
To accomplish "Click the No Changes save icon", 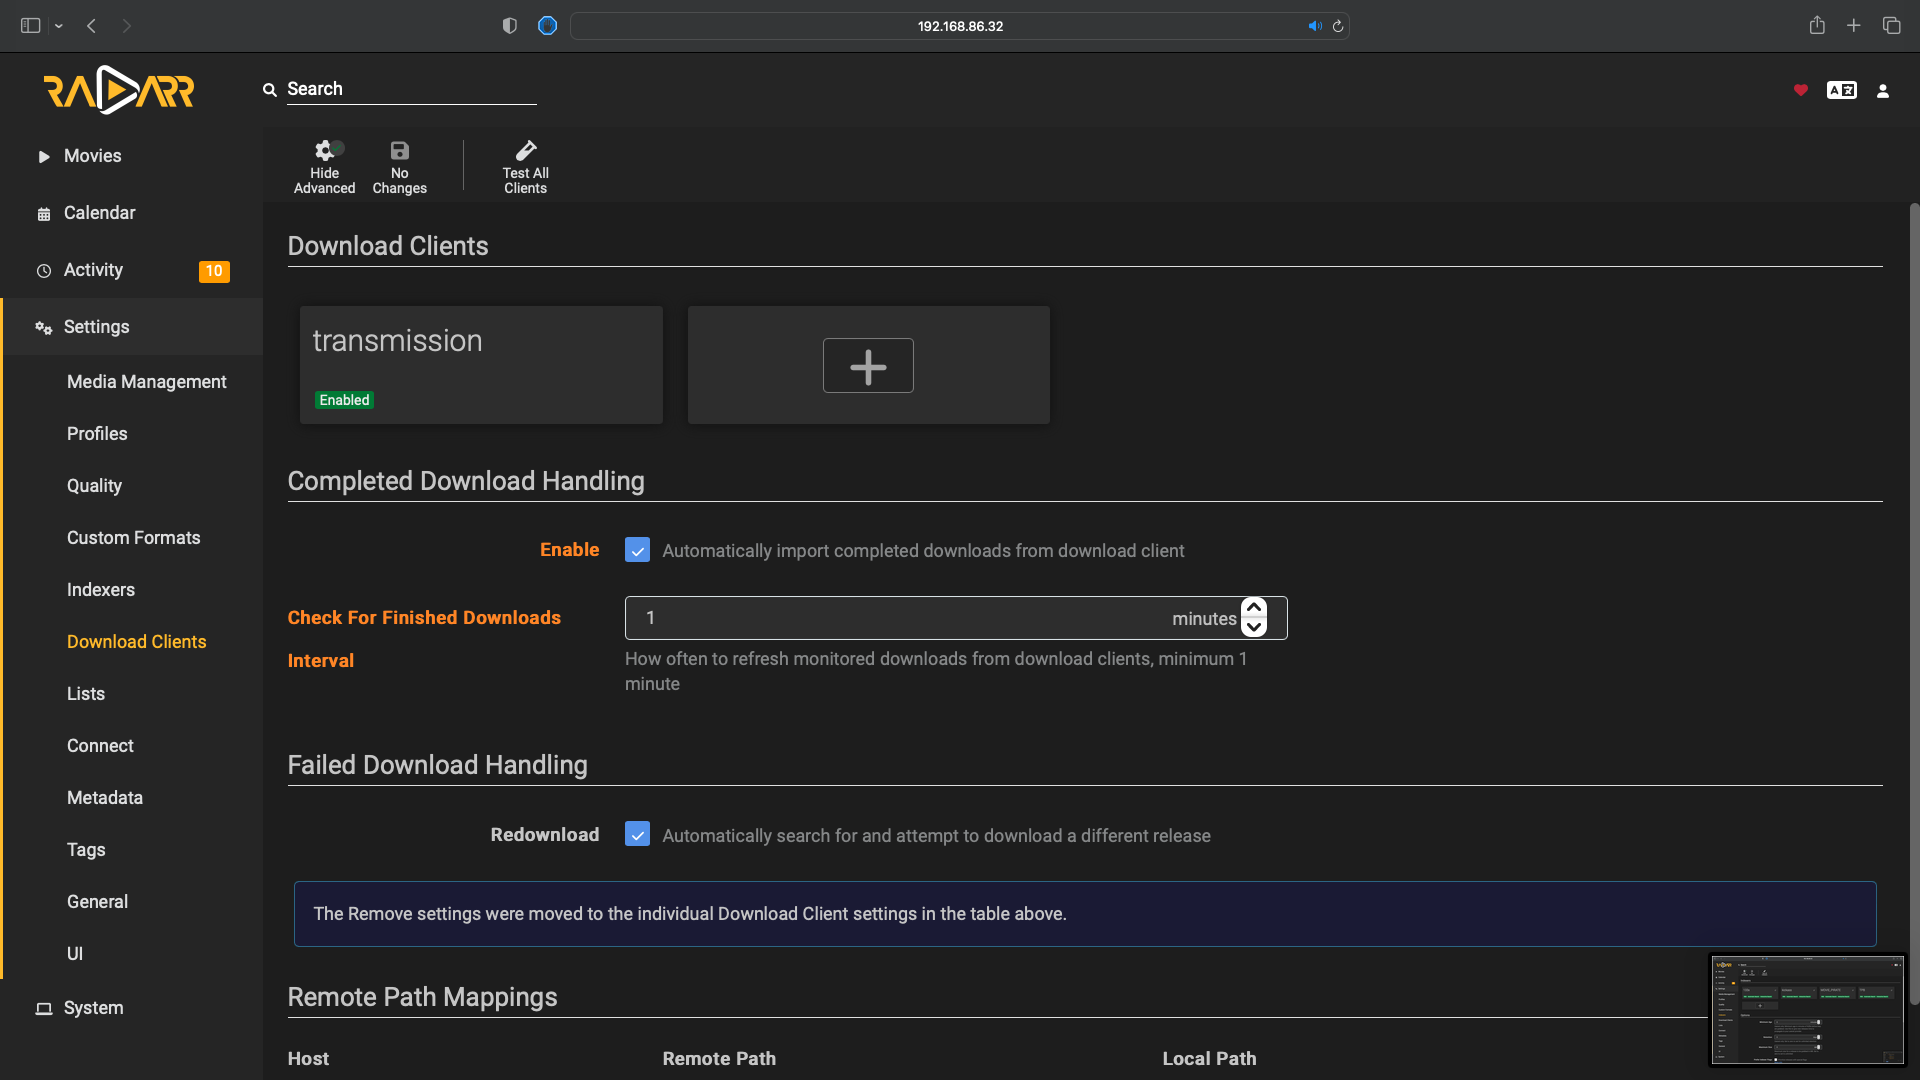I will (x=399, y=151).
